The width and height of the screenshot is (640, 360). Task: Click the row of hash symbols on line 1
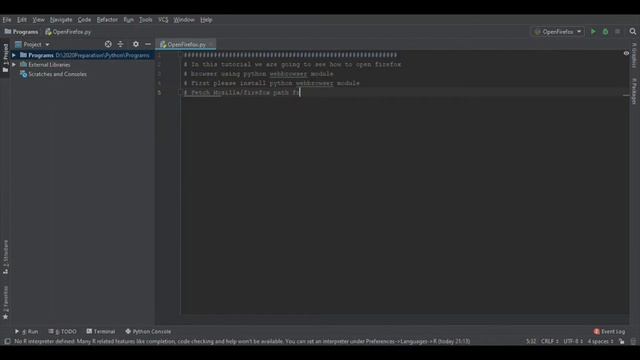[x=290, y=55]
